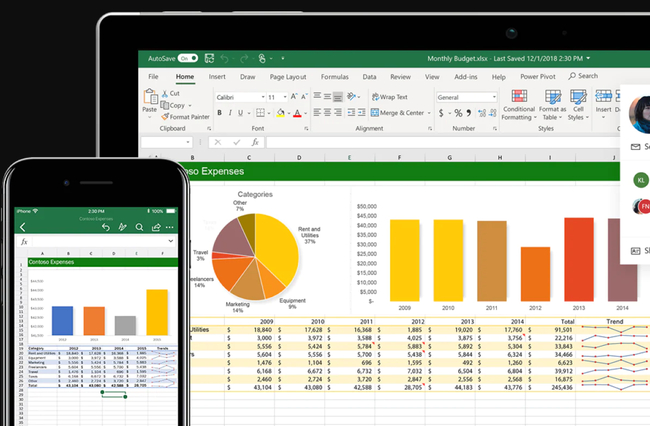Screen dimensions: 650x426
Task: Open the font size 11 dropdown
Action: [x=285, y=97]
